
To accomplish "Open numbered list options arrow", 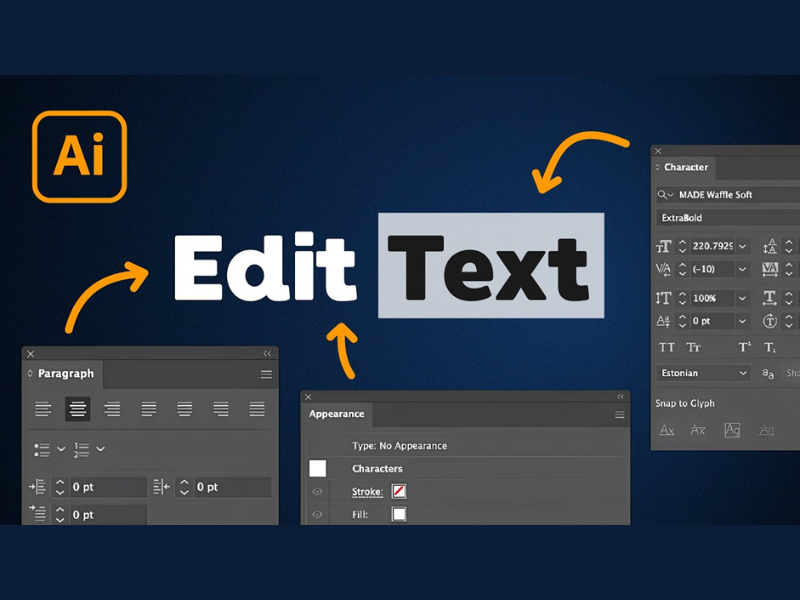I will pos(101,449).
